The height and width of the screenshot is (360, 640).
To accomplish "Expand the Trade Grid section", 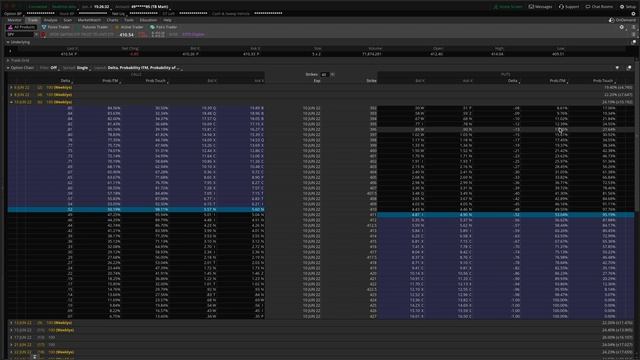I will [x=8, y=60].
